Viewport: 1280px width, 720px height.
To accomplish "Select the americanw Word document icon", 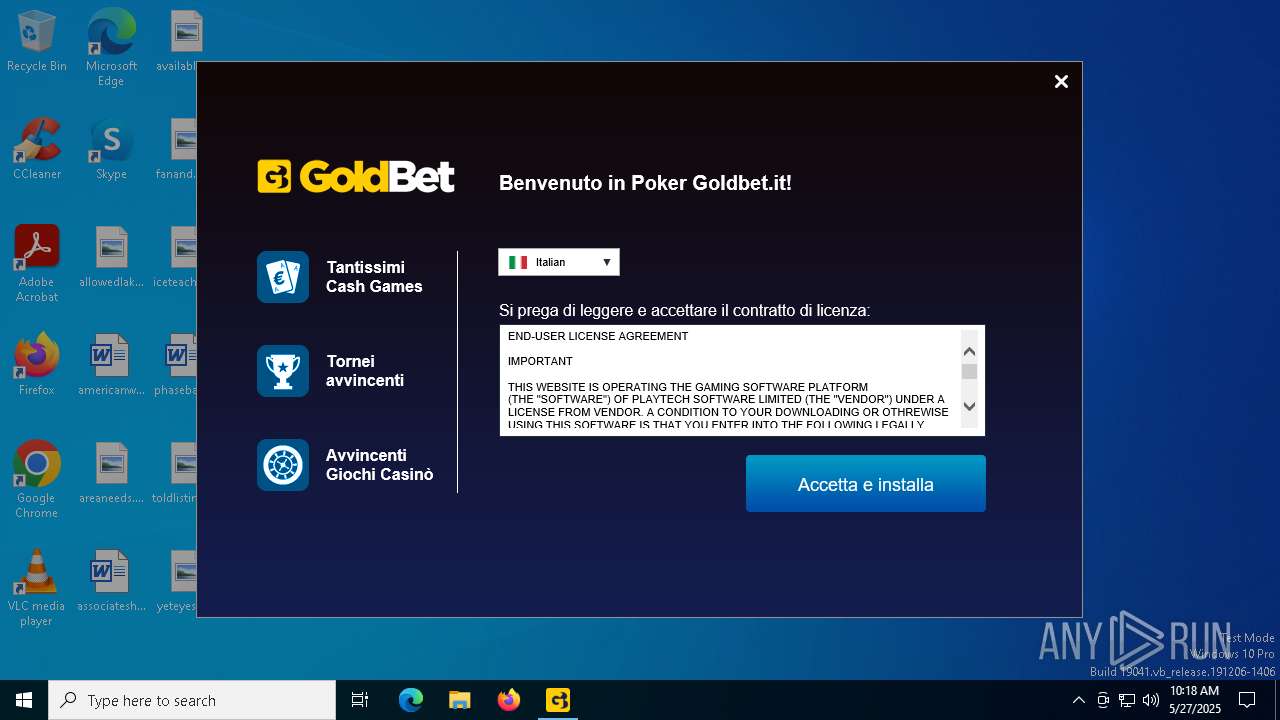I will tap(111, 365).
